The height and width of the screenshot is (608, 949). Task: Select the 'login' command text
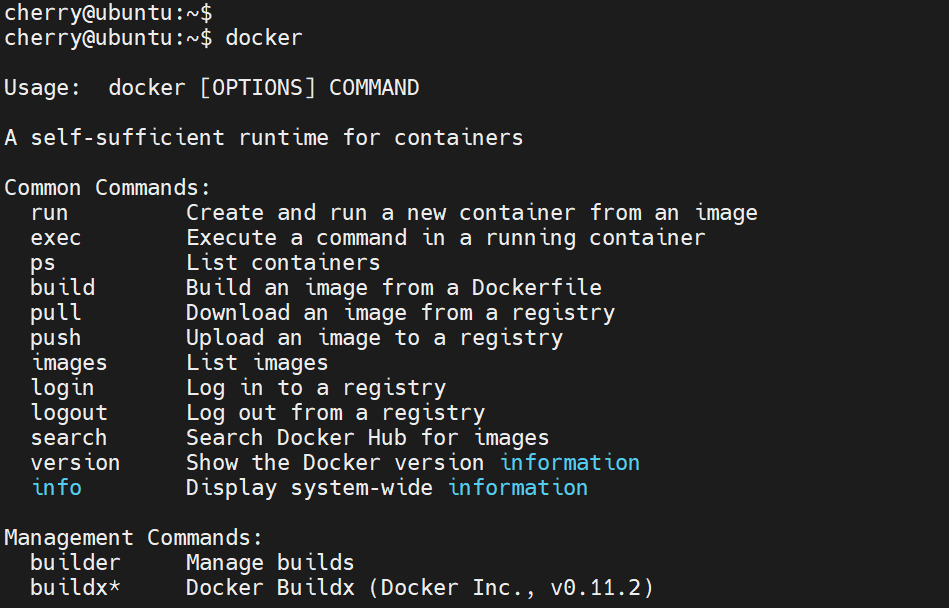click(x=62, y=387)
